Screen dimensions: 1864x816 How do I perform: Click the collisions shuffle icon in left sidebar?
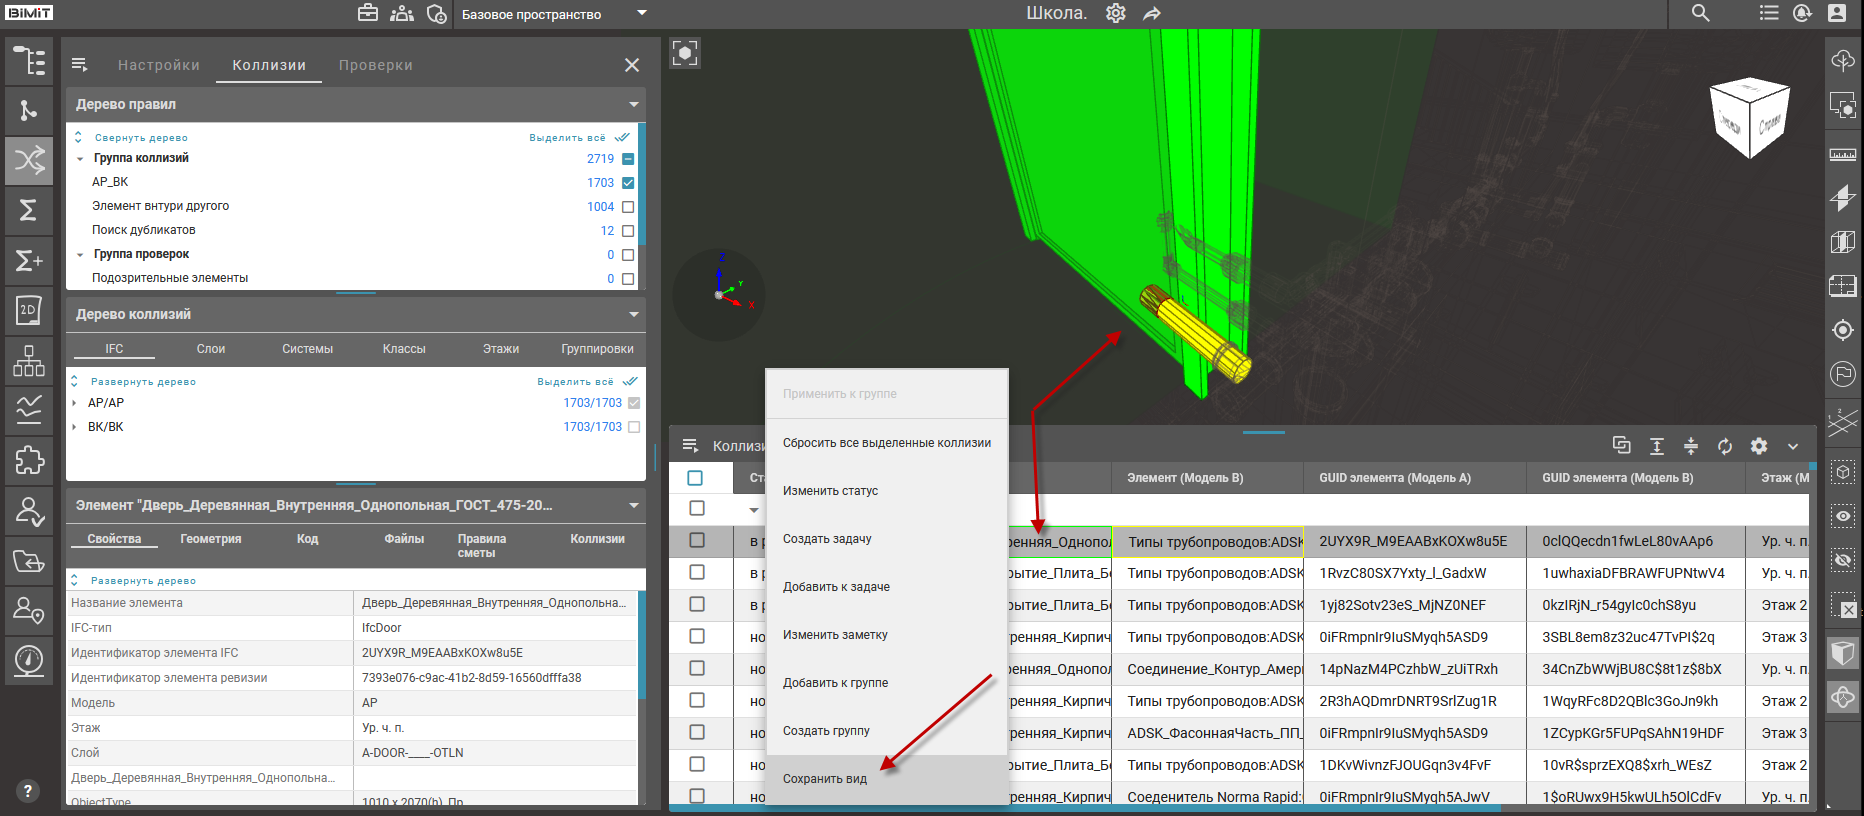point(29,160)
